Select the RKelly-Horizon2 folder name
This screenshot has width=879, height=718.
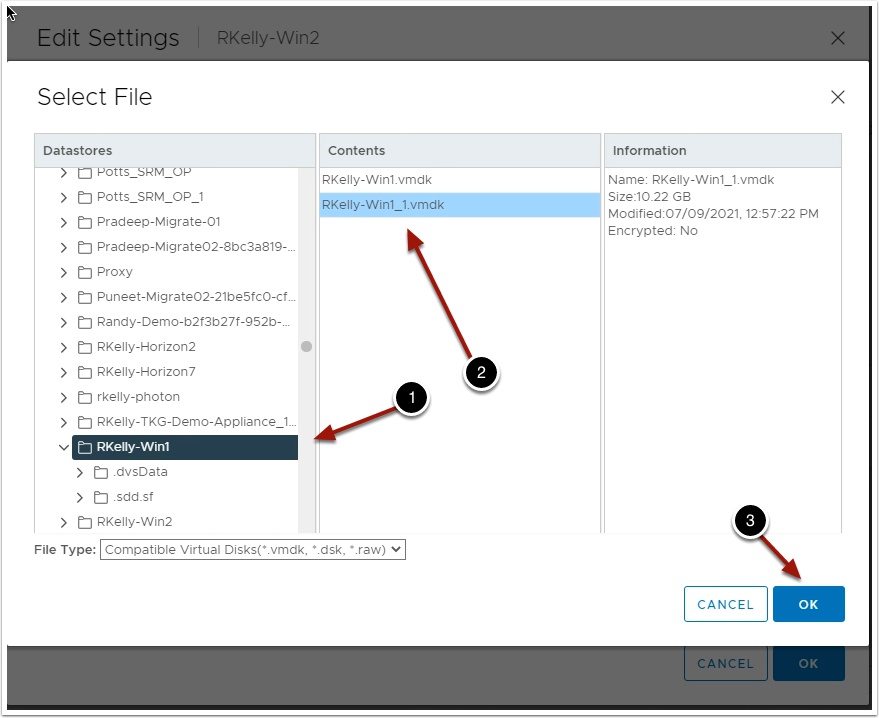pyautogui.click(x=146, y=347)
